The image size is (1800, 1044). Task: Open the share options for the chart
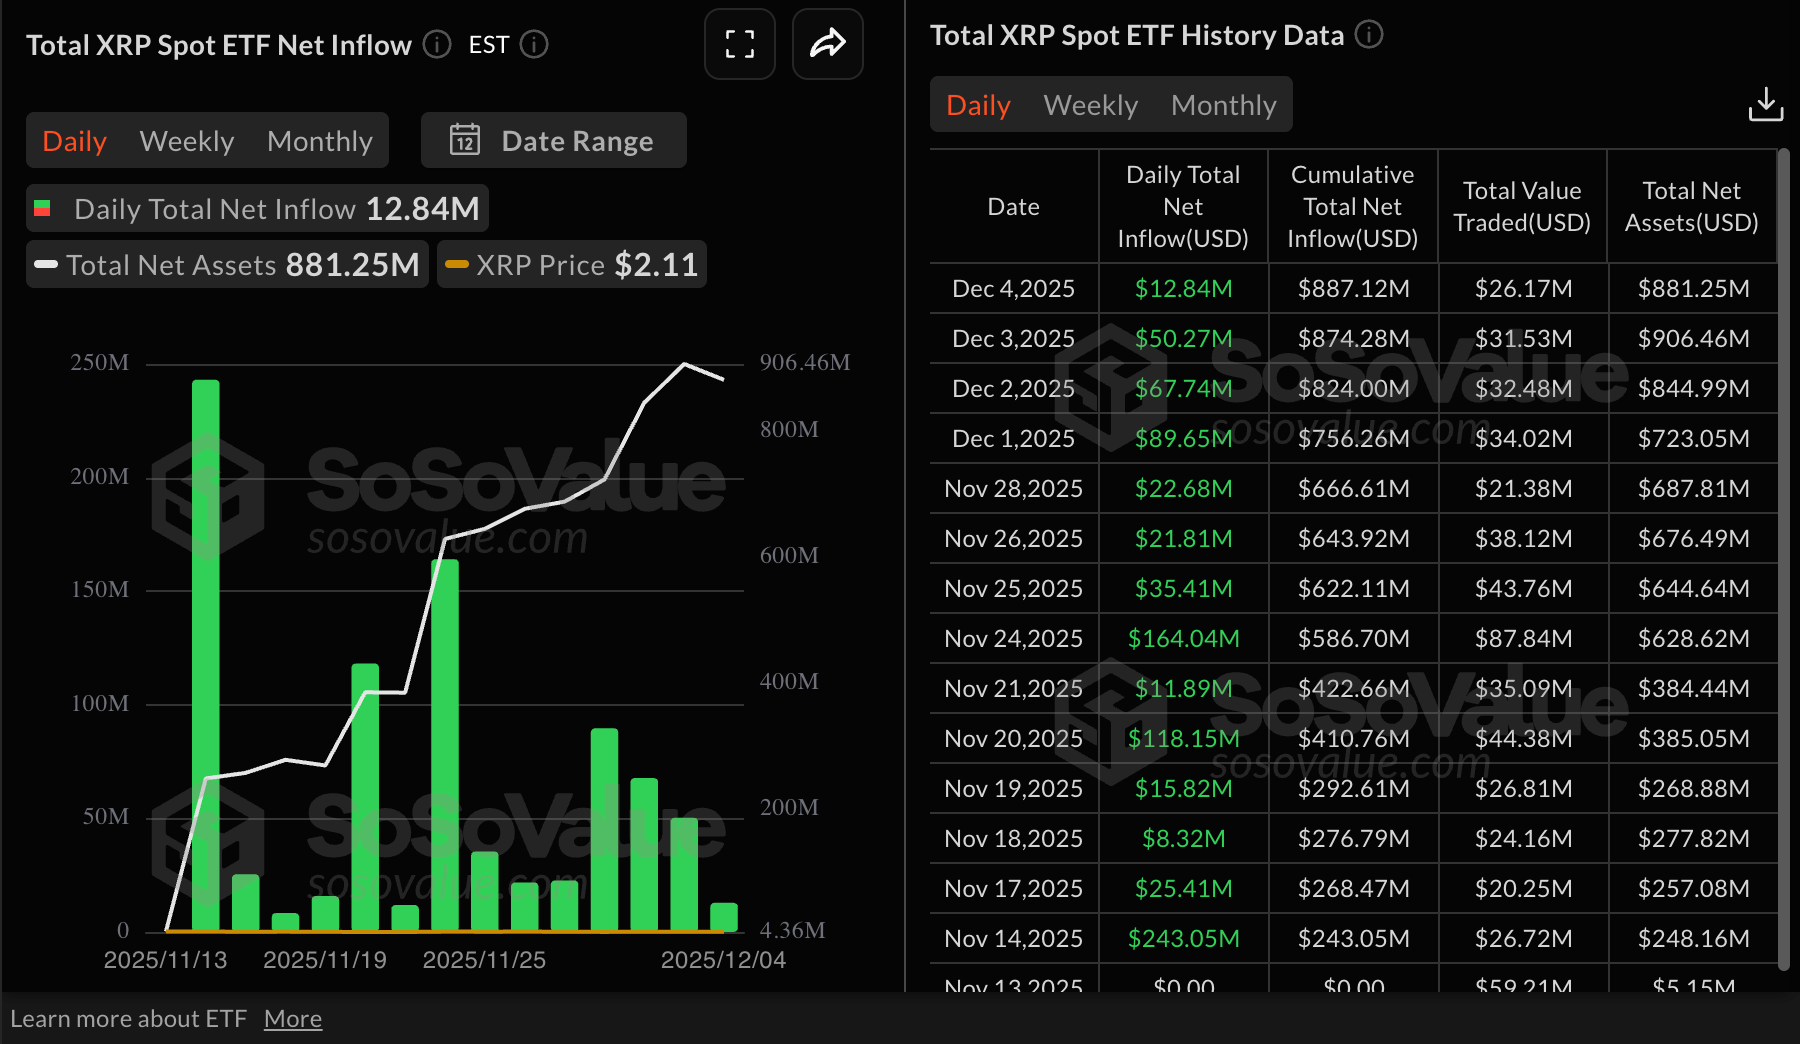click(827, 44)
